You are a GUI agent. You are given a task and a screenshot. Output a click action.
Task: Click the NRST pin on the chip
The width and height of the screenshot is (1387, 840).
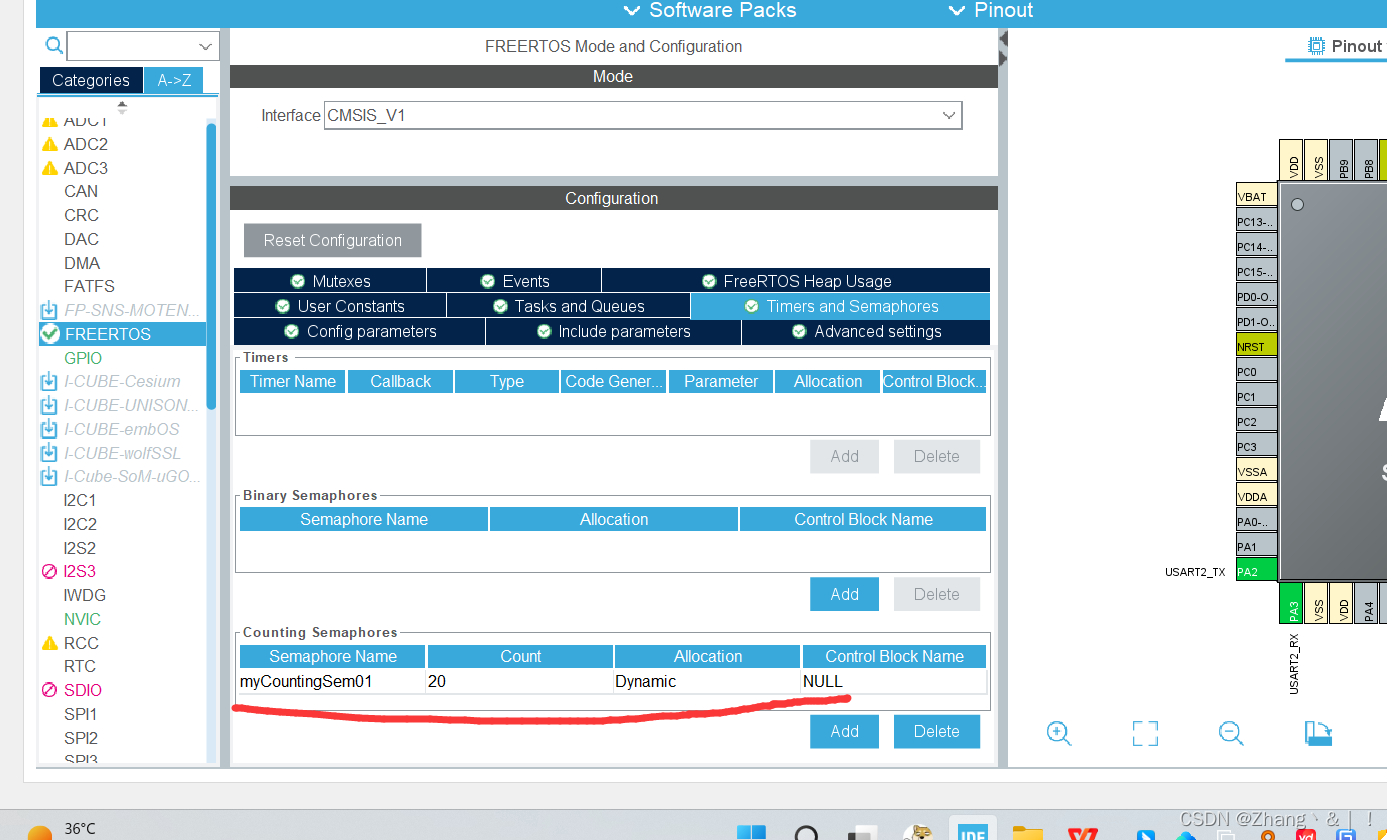click(x=1257, y=346)
